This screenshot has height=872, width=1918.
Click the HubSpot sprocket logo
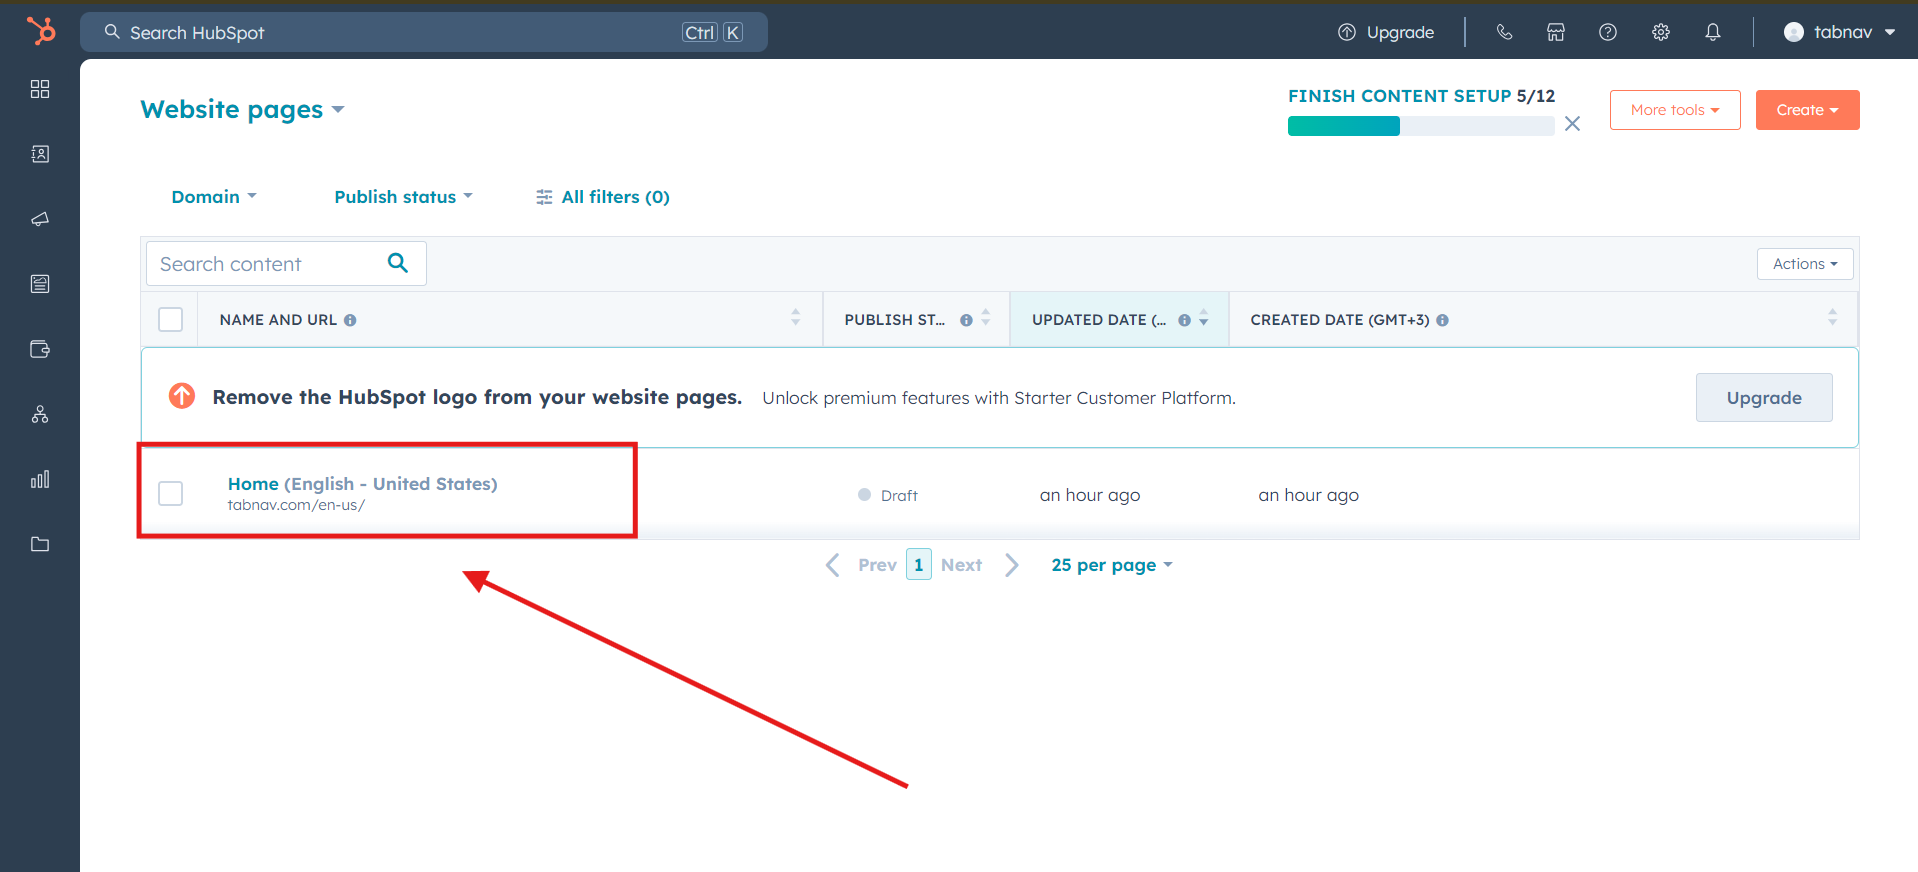pos(41,31)
